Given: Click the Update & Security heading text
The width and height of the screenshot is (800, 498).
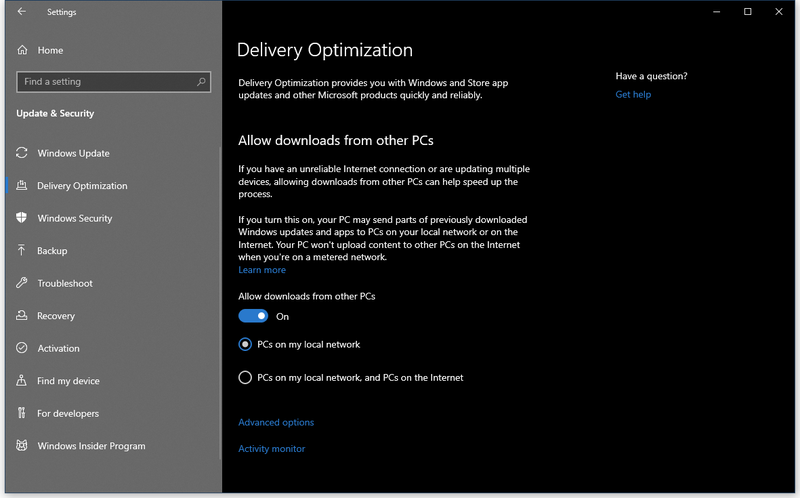Looking at the screenshot, I should click(x=55, y=113).
